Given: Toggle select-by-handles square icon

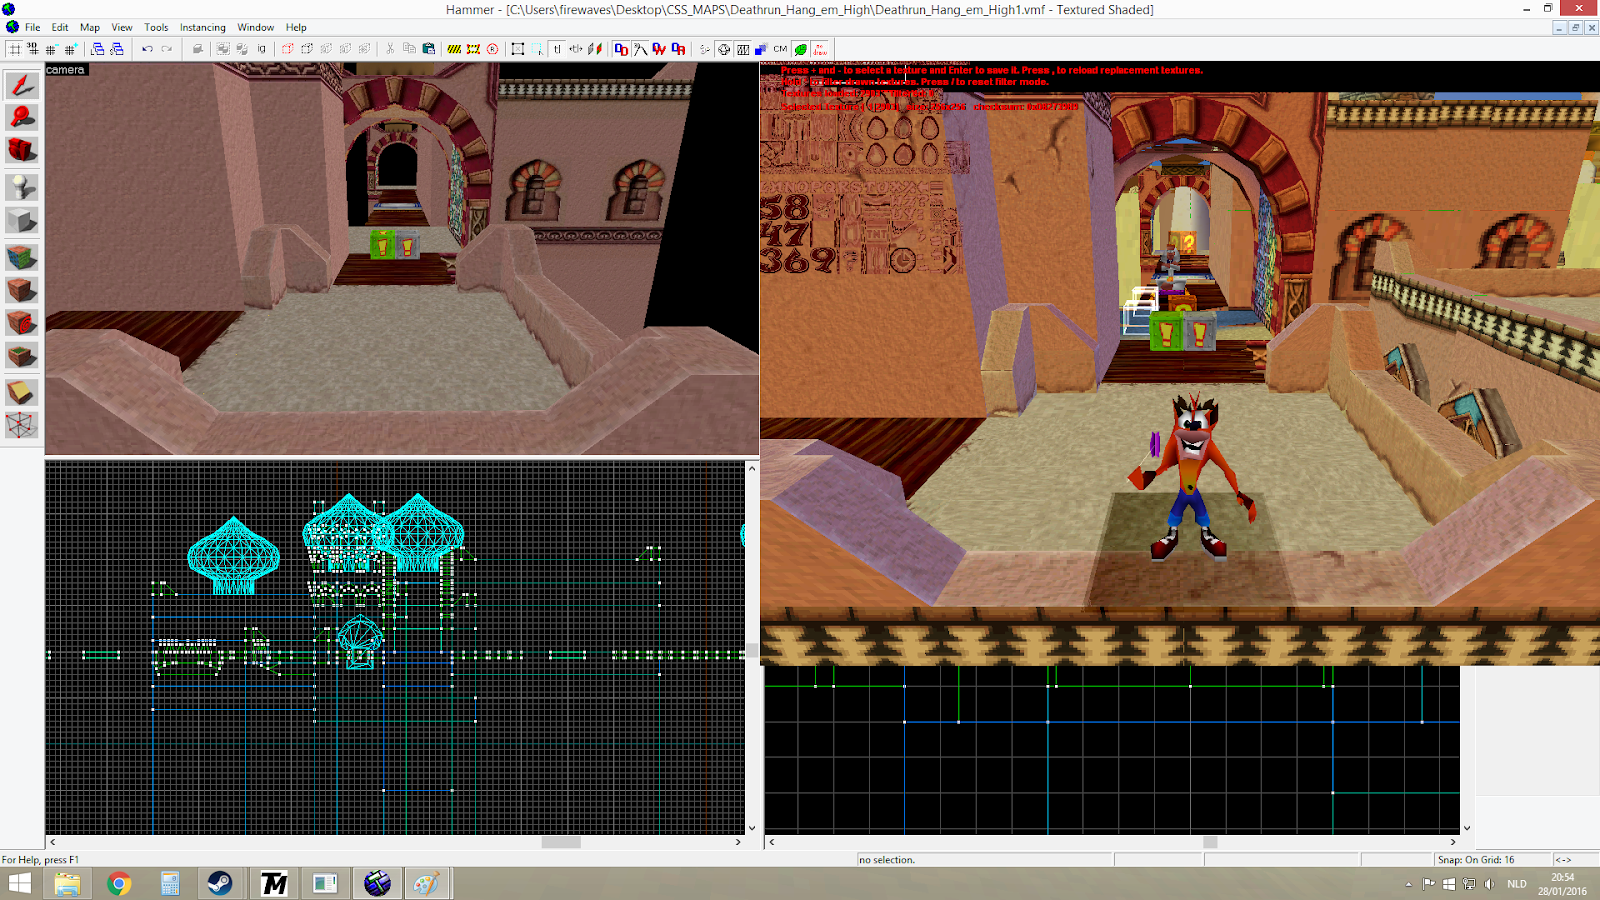Looking at the screenshot, I should pos(518,49).
